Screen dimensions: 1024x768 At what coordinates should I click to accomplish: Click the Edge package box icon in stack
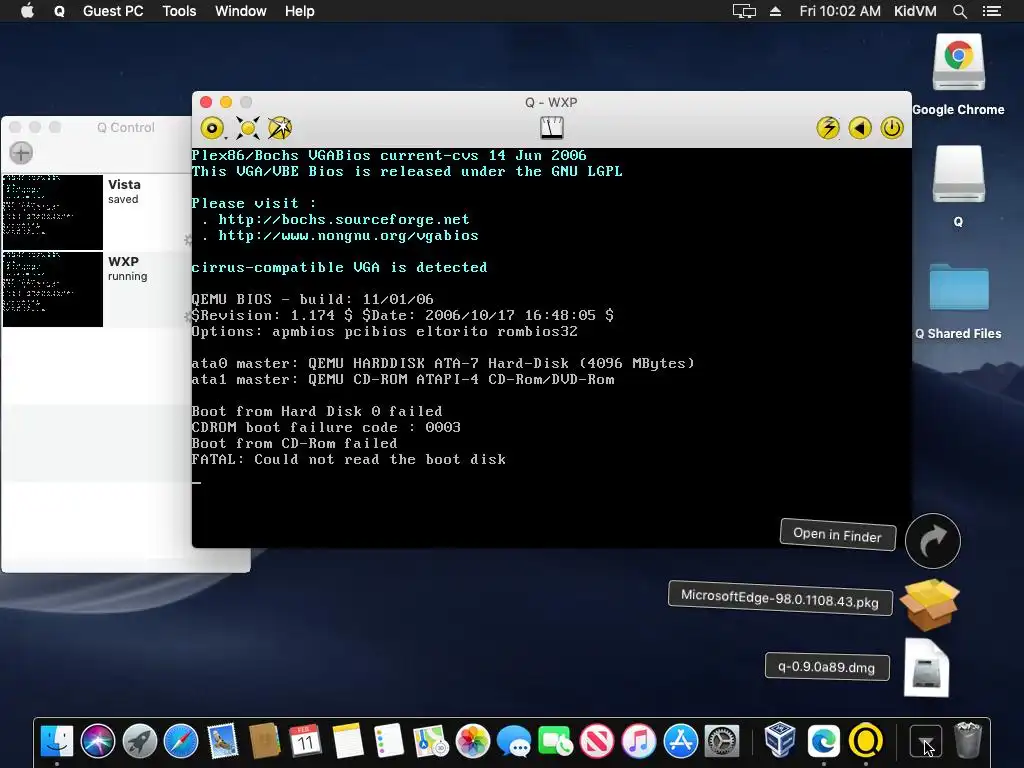point(929,605)
